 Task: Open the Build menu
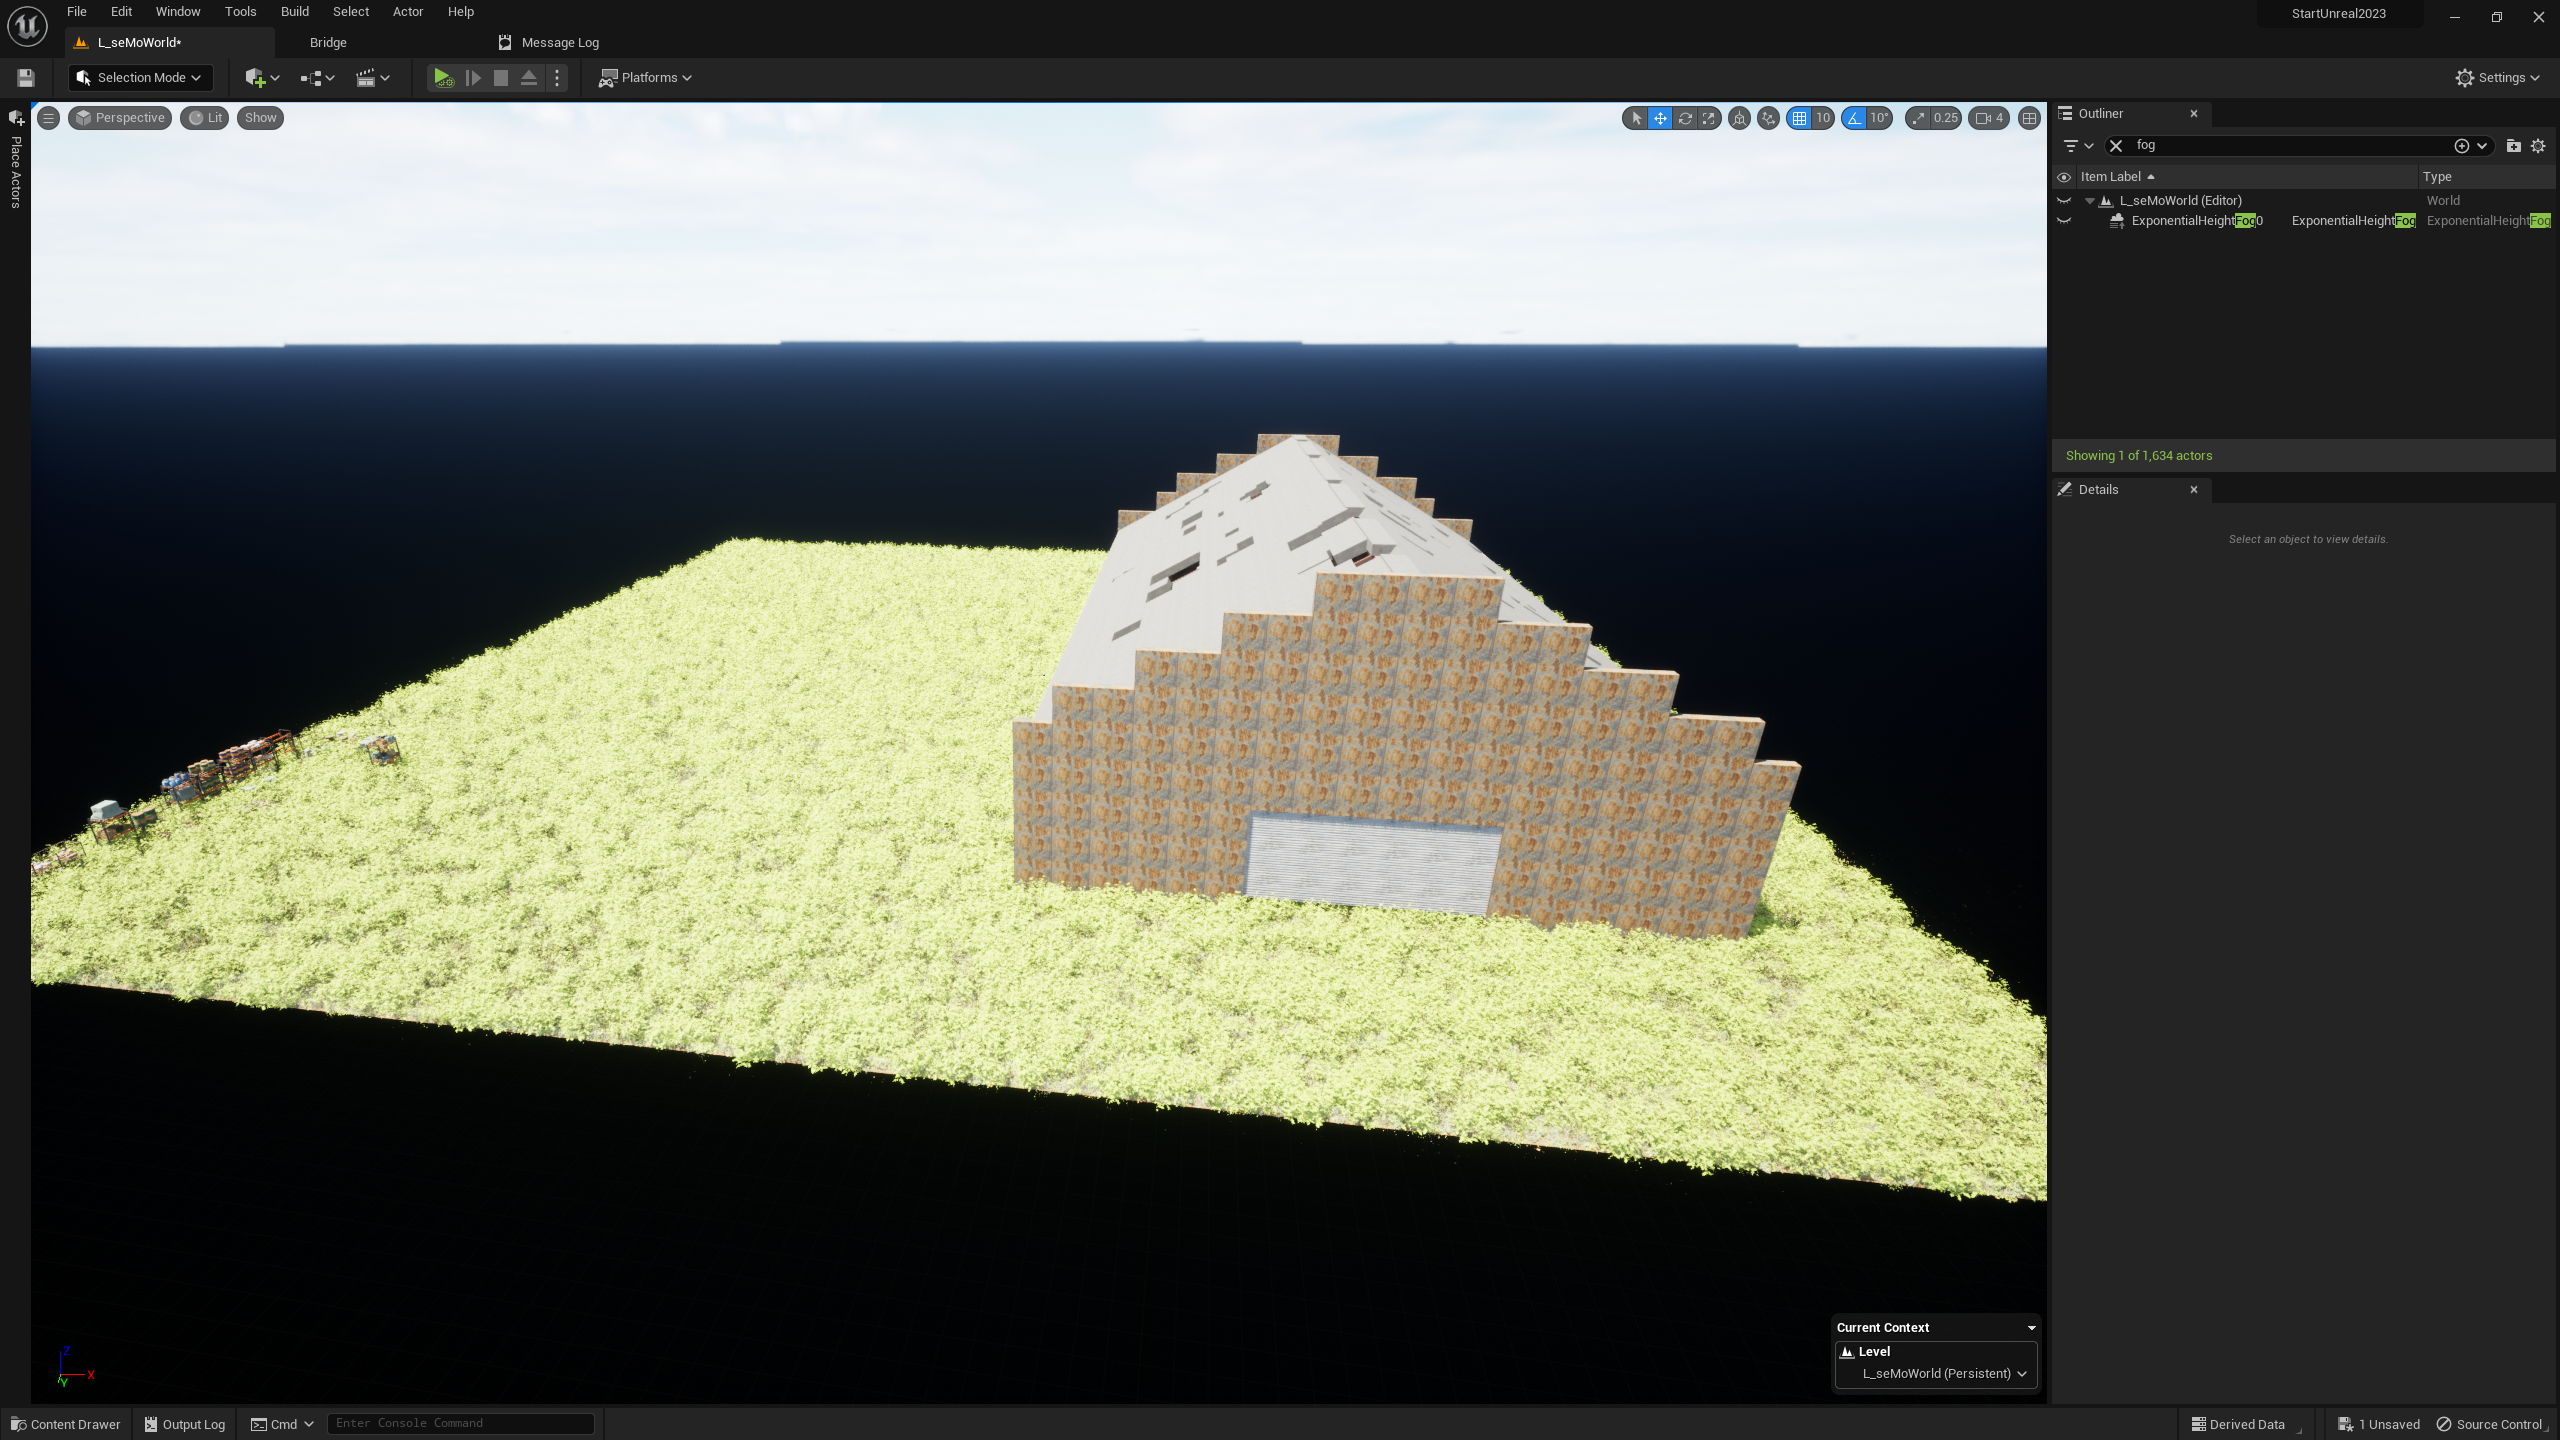pos(294,12)
